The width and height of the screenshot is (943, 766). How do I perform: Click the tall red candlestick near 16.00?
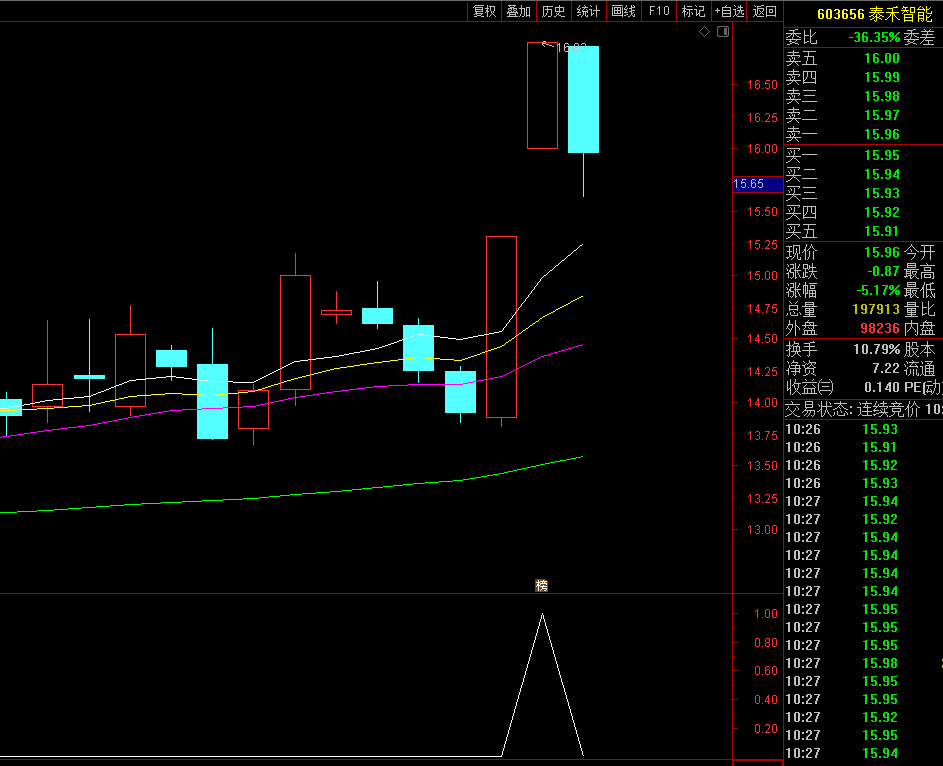coord(542,95)
